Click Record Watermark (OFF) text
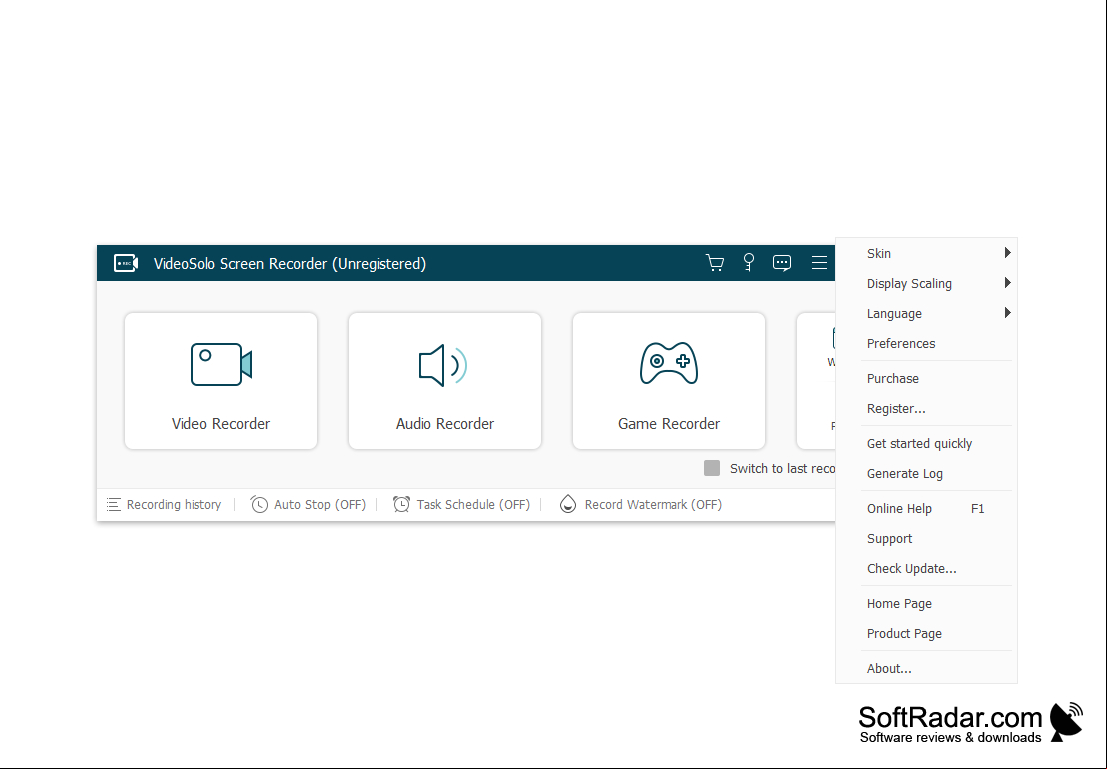The image size is (1107, 769). point(653,504)
